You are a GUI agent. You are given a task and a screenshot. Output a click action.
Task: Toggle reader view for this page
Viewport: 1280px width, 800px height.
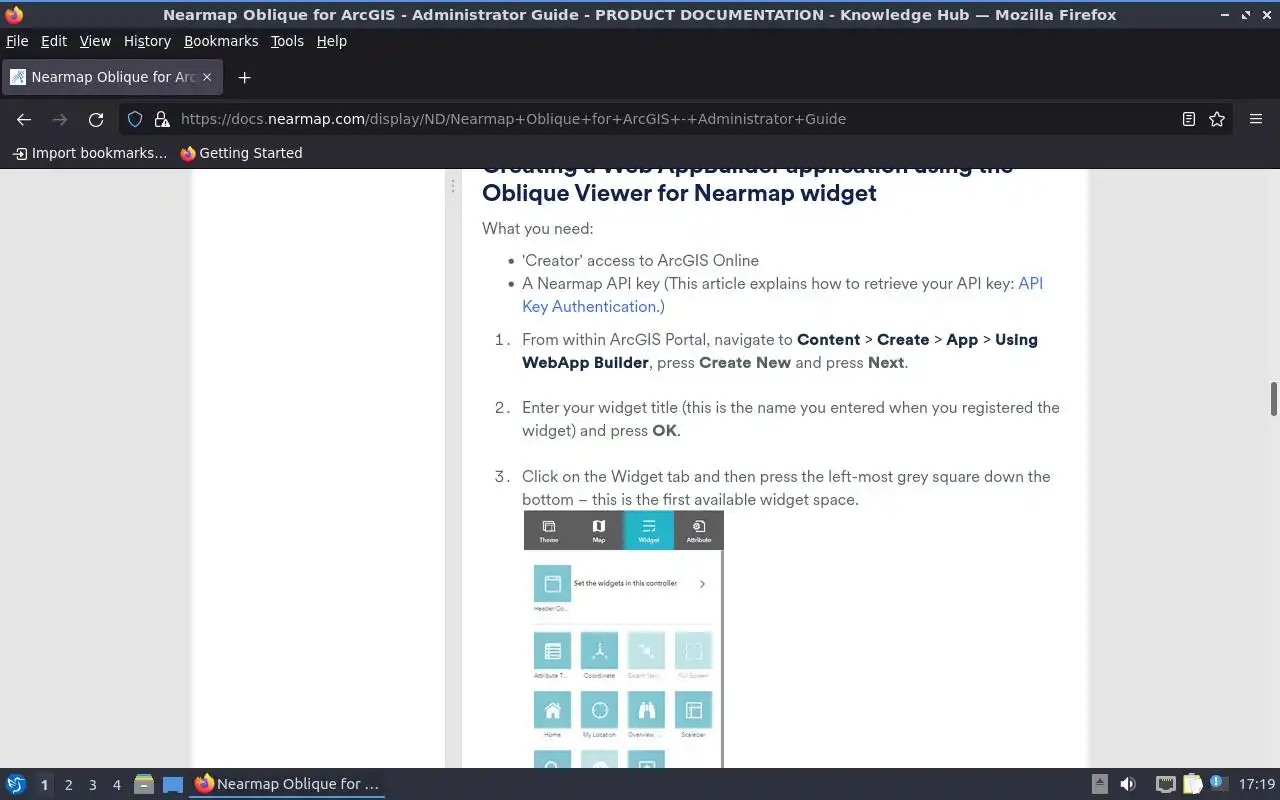1189,119
